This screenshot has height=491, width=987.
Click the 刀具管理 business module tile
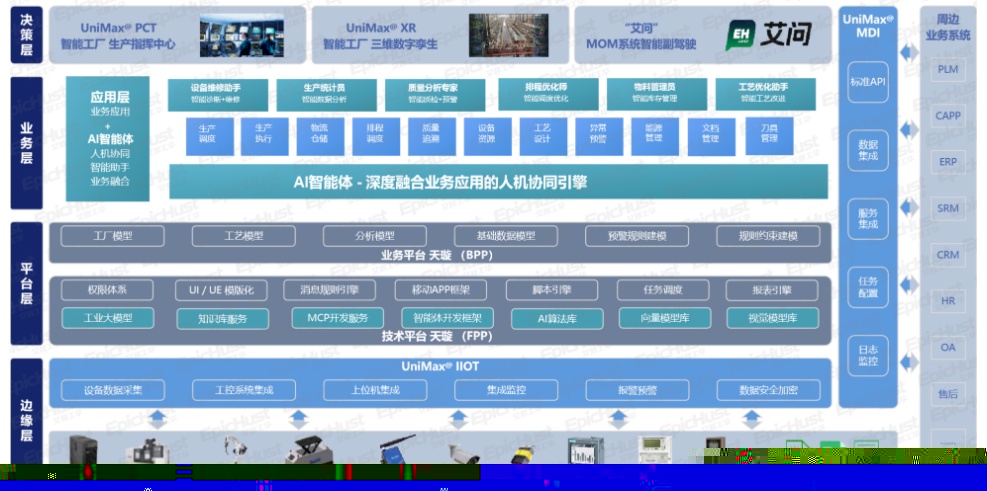click(768, 133)
